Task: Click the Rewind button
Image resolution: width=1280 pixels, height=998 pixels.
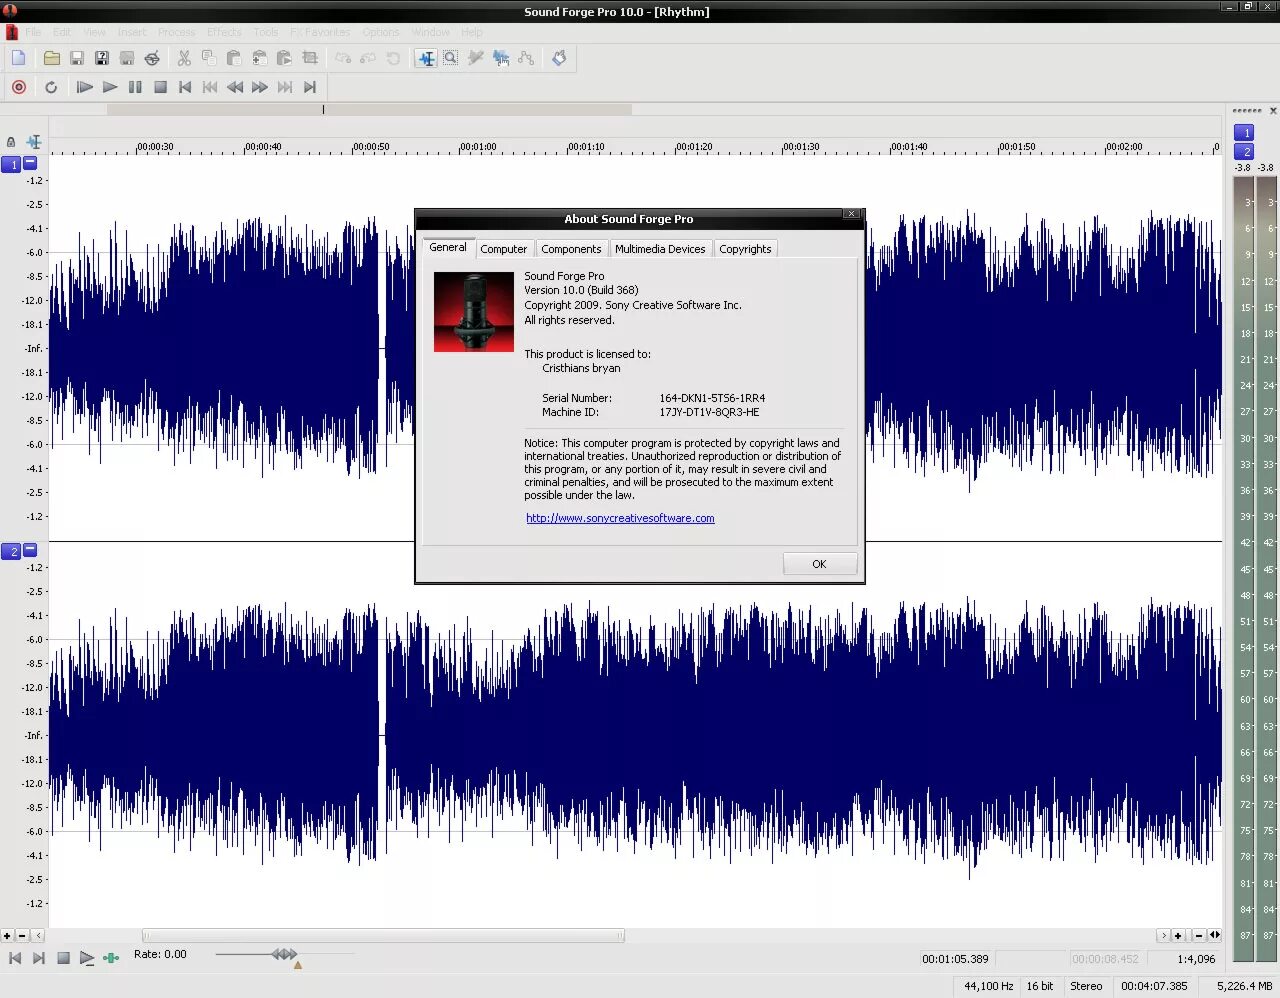Action: [235, 87]
